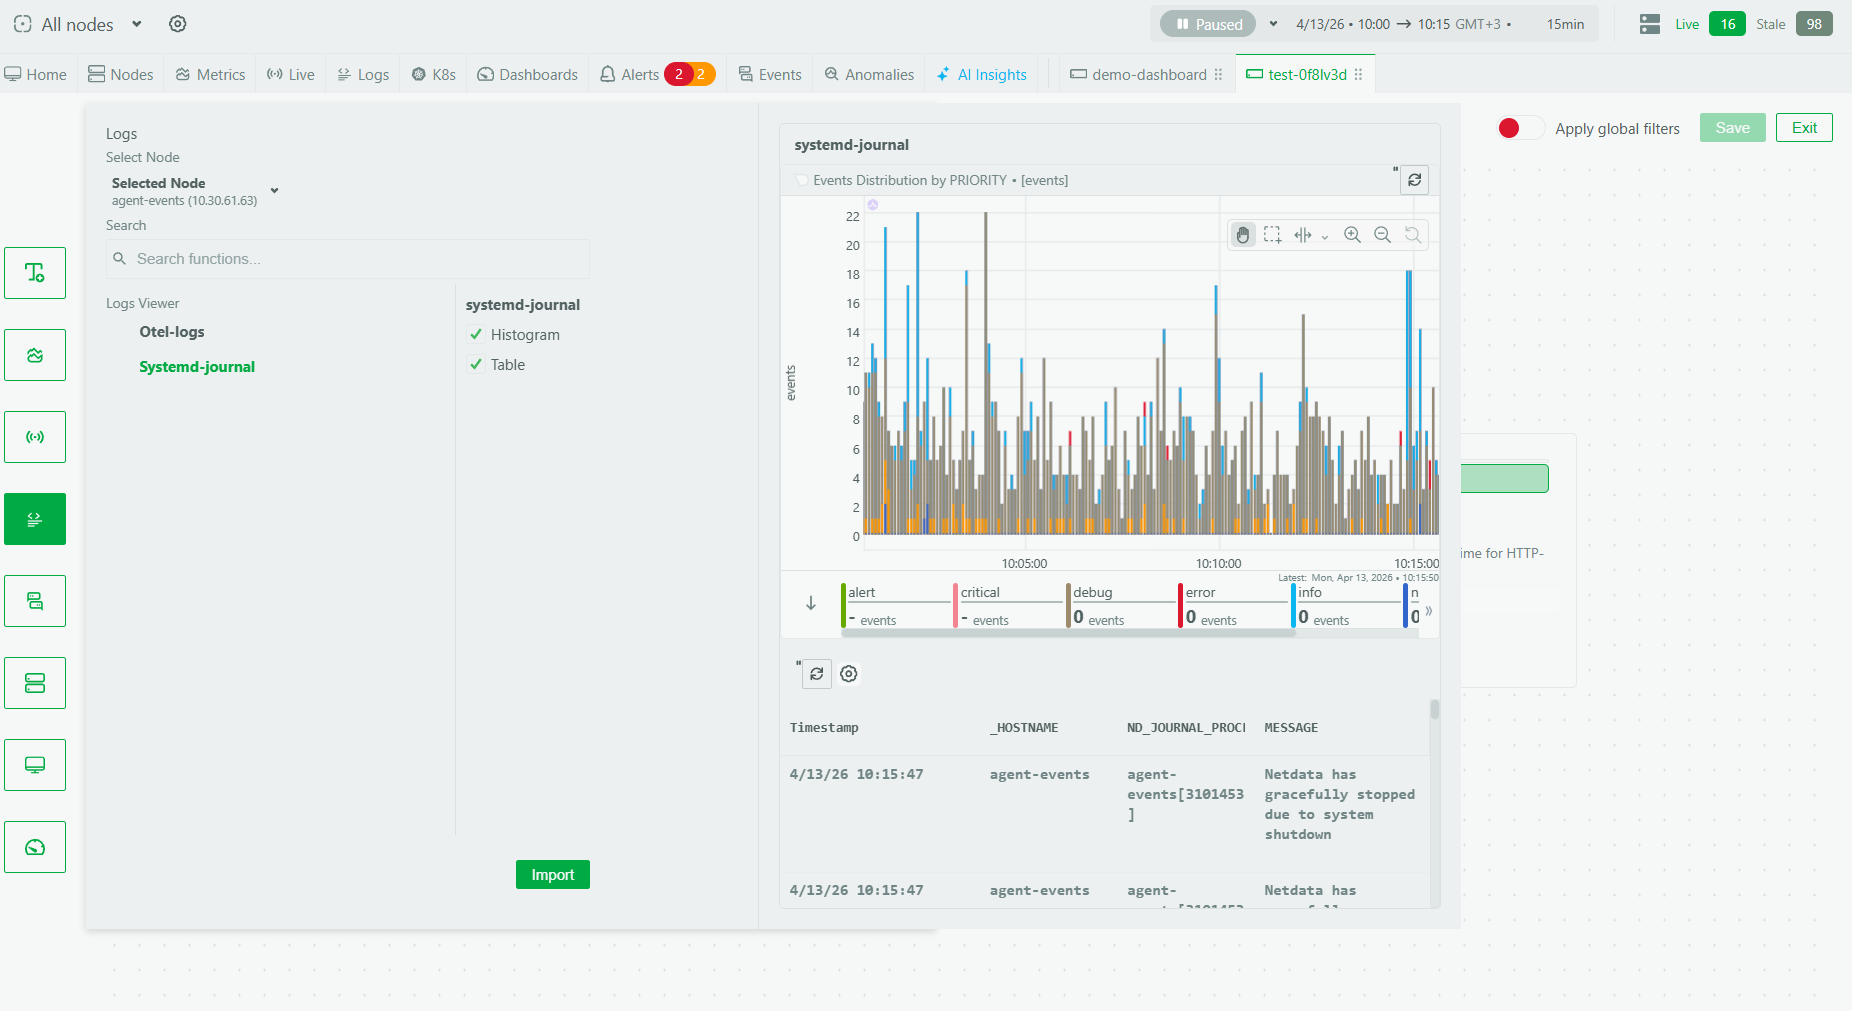Open the horizontal zoom tool on the chart toolbar
The height and width of the screenshot is (1011, 1852).
1305,235
